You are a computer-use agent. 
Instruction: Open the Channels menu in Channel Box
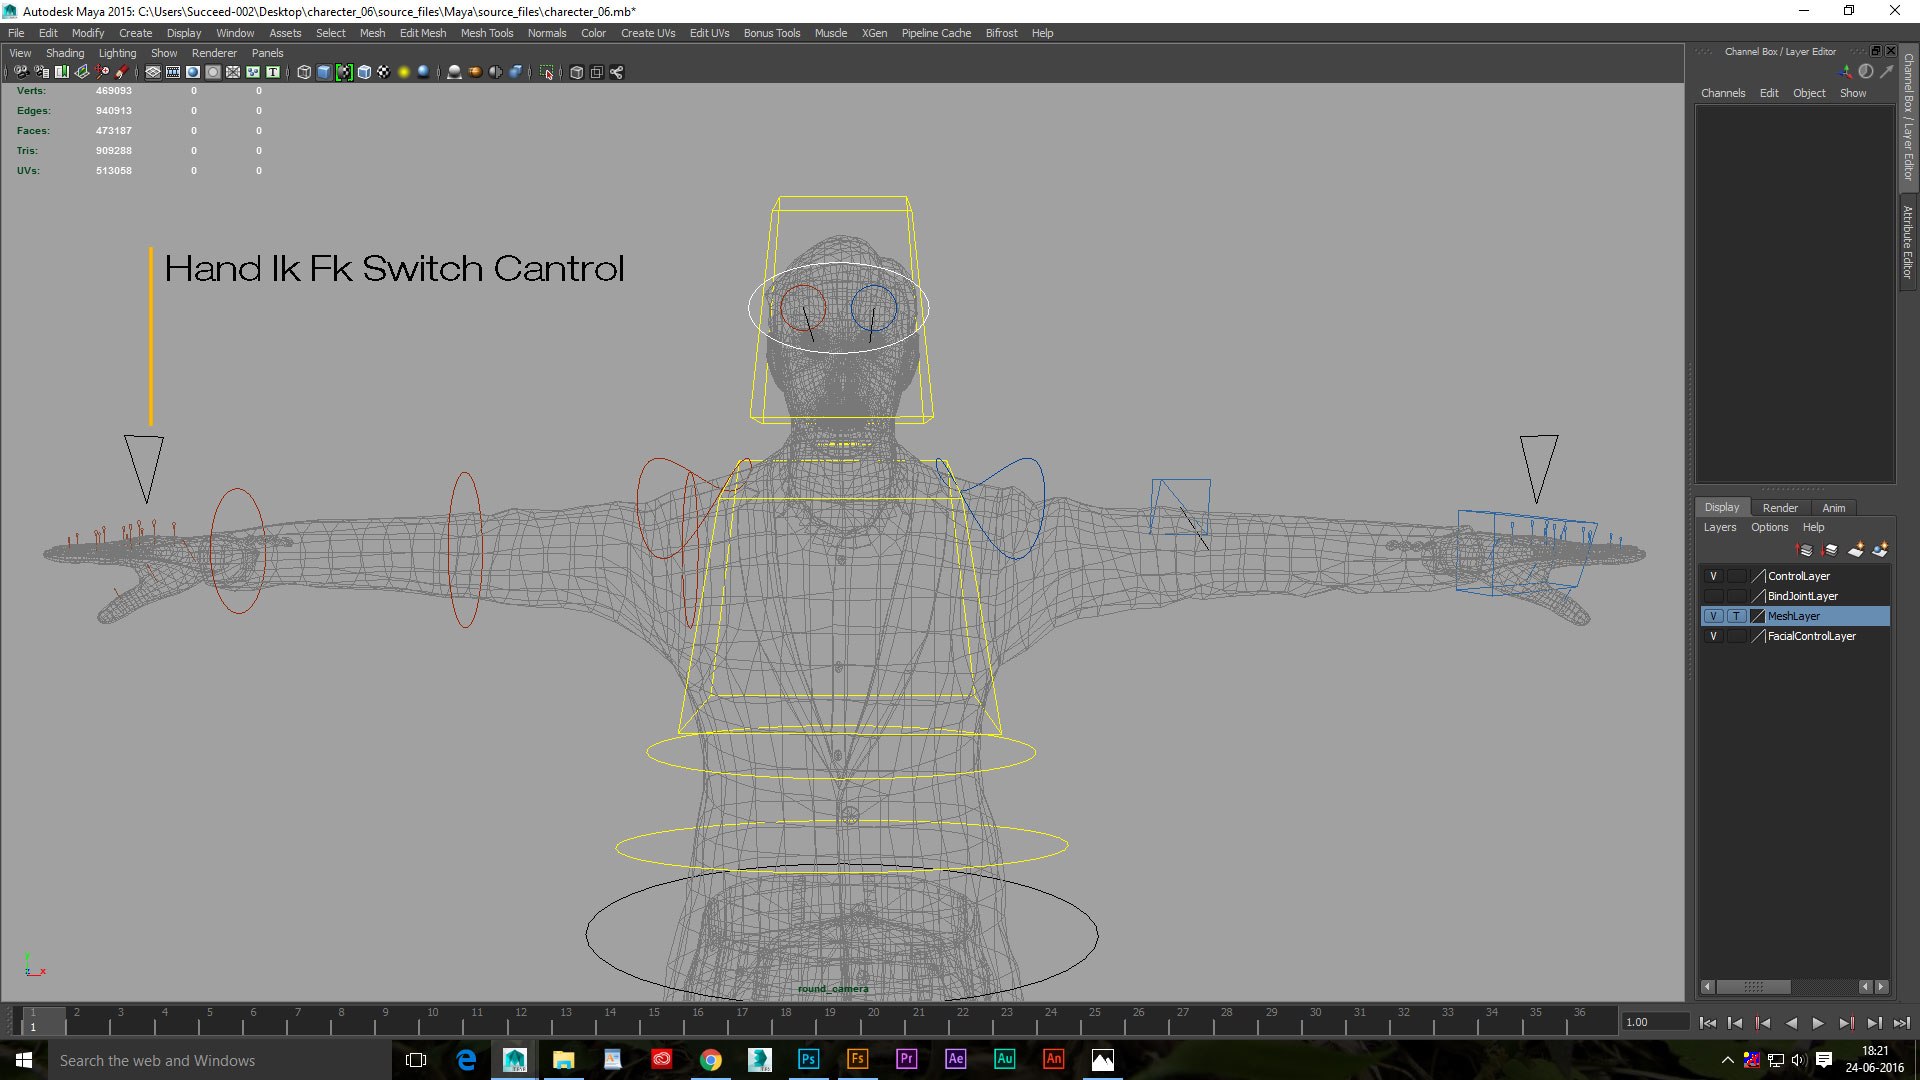coord(1723,93)
